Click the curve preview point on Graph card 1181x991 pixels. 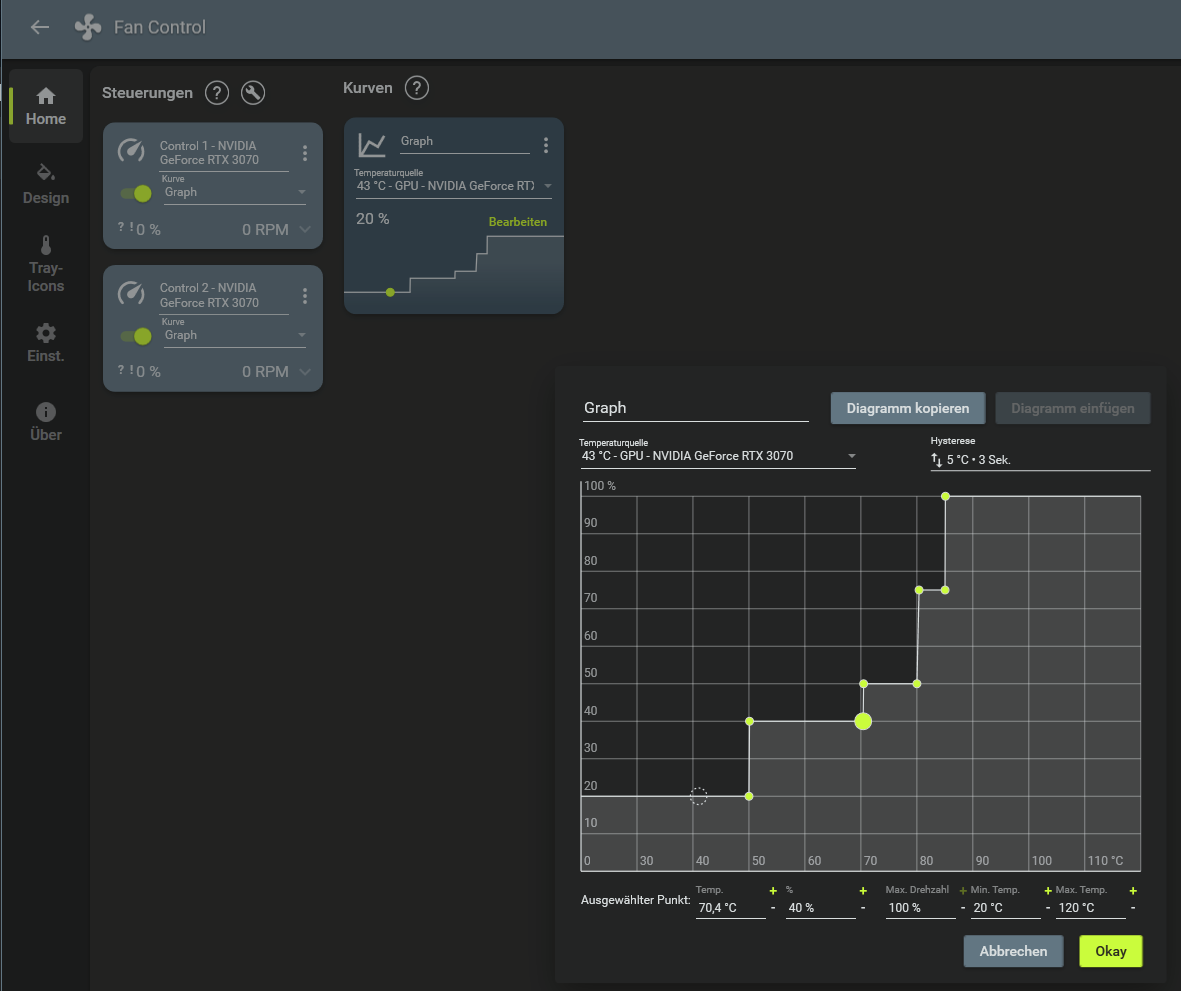click(390, 292)
